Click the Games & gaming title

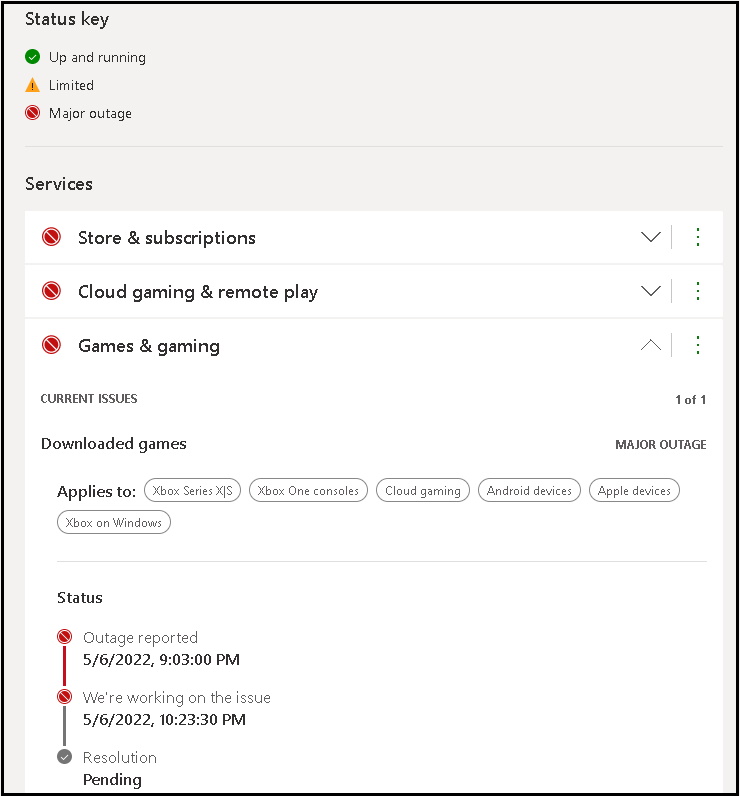pos(149,346)
